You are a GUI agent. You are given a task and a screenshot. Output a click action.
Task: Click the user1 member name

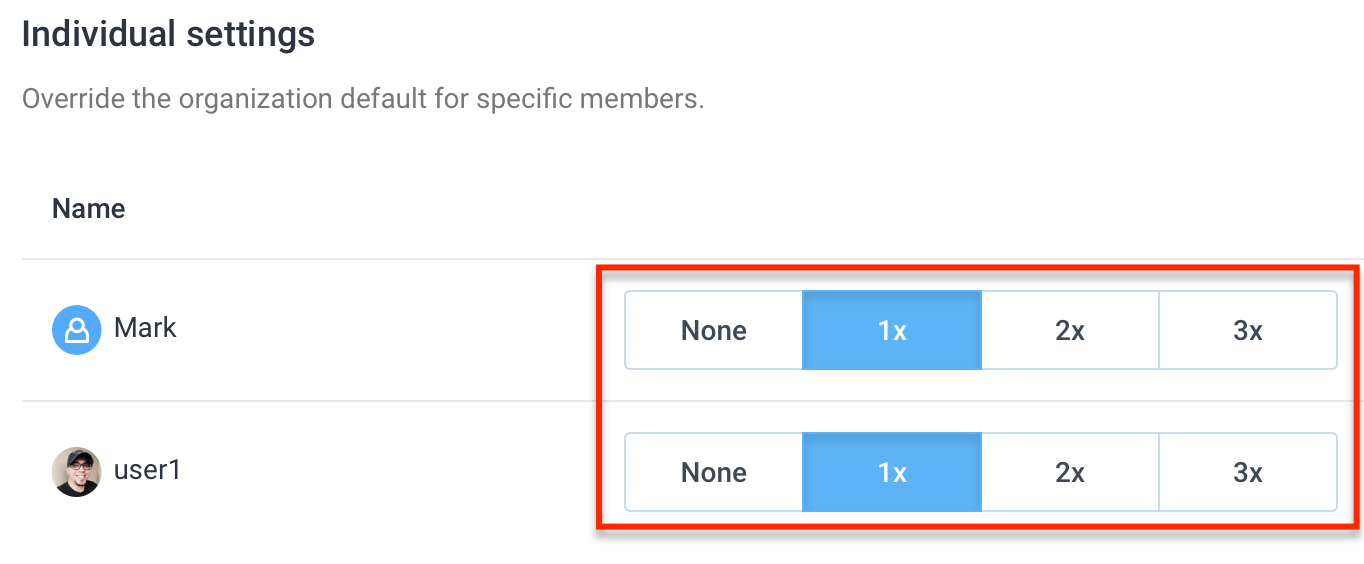click(147, 470)
